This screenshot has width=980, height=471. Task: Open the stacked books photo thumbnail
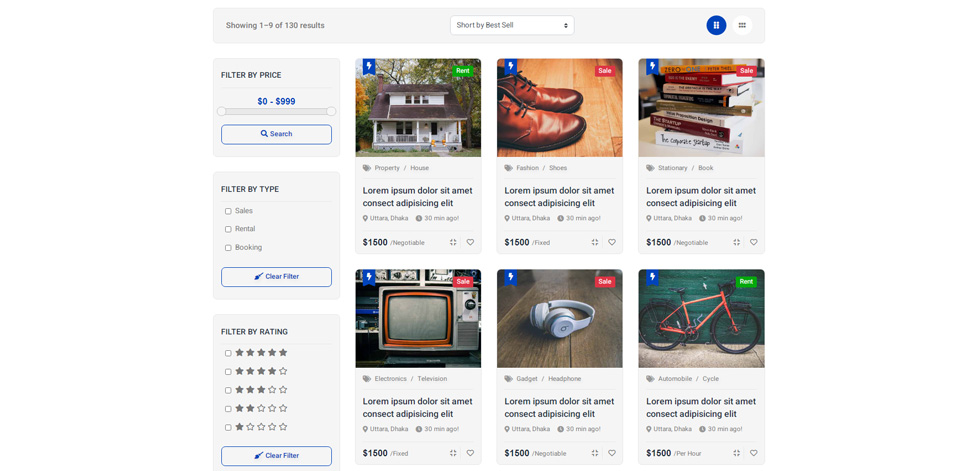(x=701, y=107)
